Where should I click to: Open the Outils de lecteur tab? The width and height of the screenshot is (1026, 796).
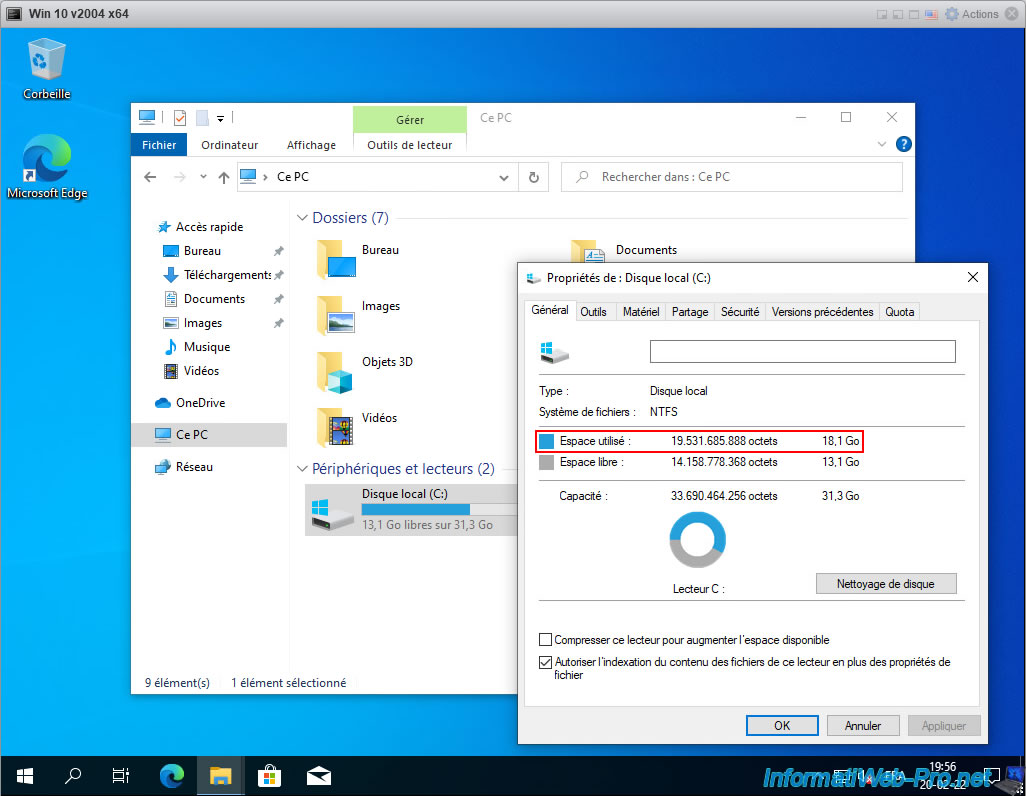(410, 145)
